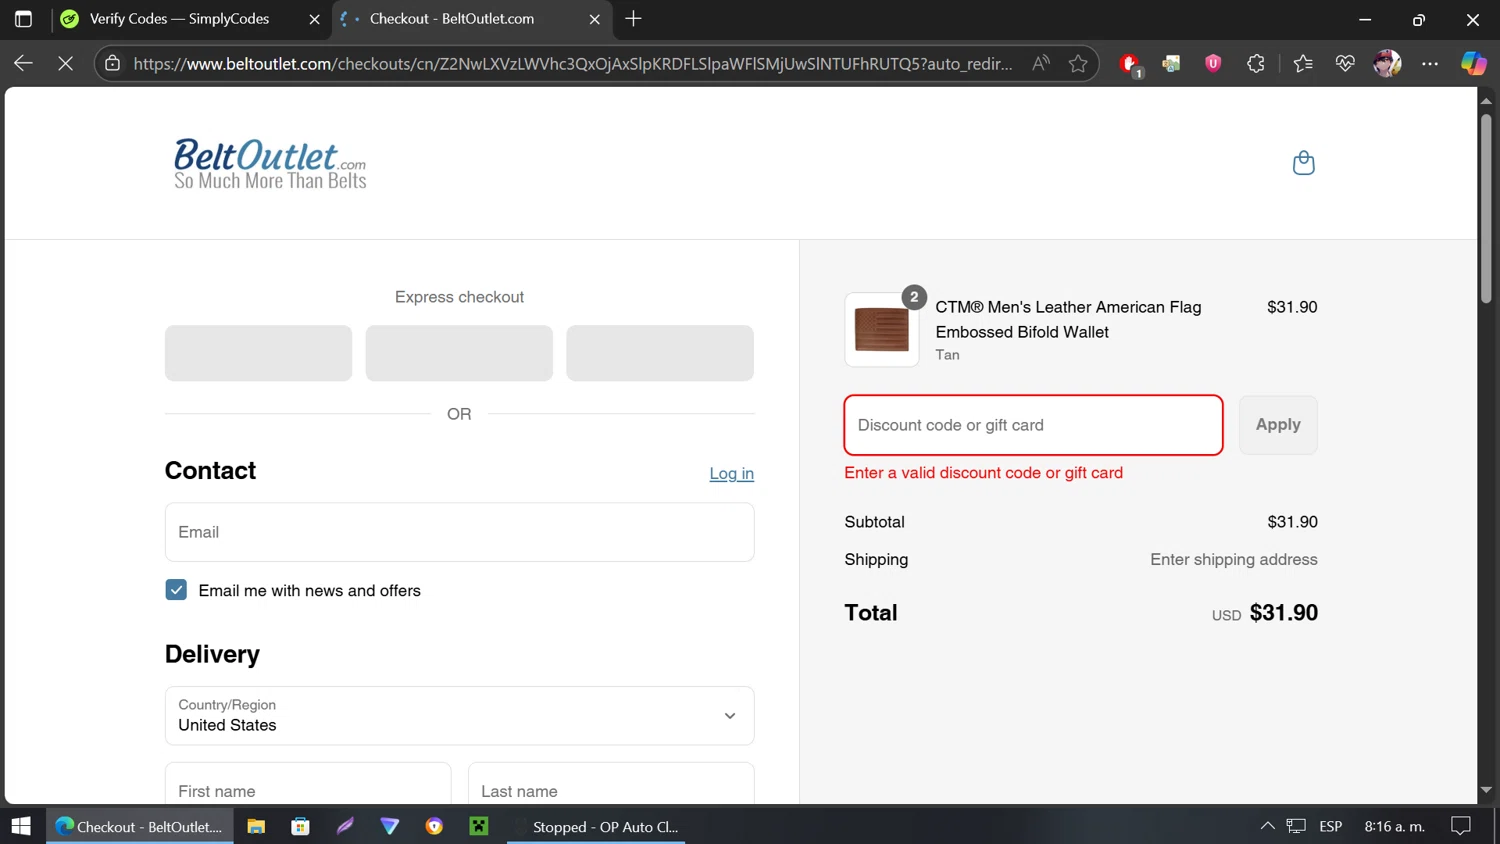Open the notification center icon
This screenshot has width=1500, height=844.
tap(1461, 826)
